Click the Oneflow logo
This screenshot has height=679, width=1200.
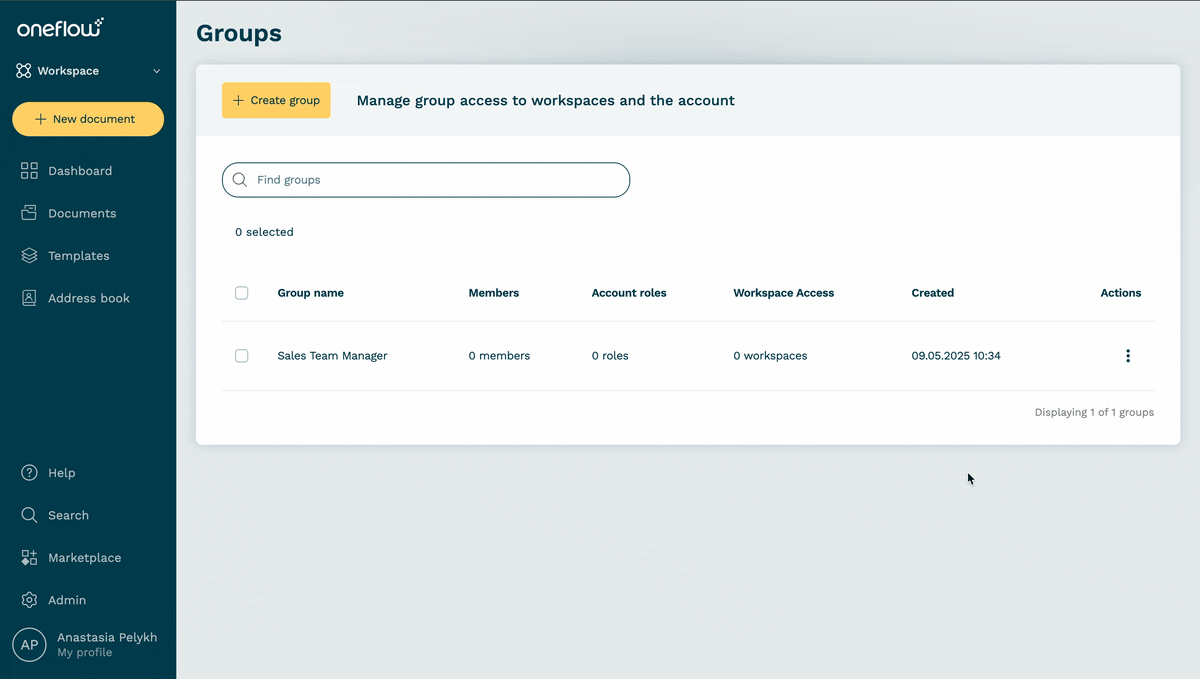tap(58, 28)
